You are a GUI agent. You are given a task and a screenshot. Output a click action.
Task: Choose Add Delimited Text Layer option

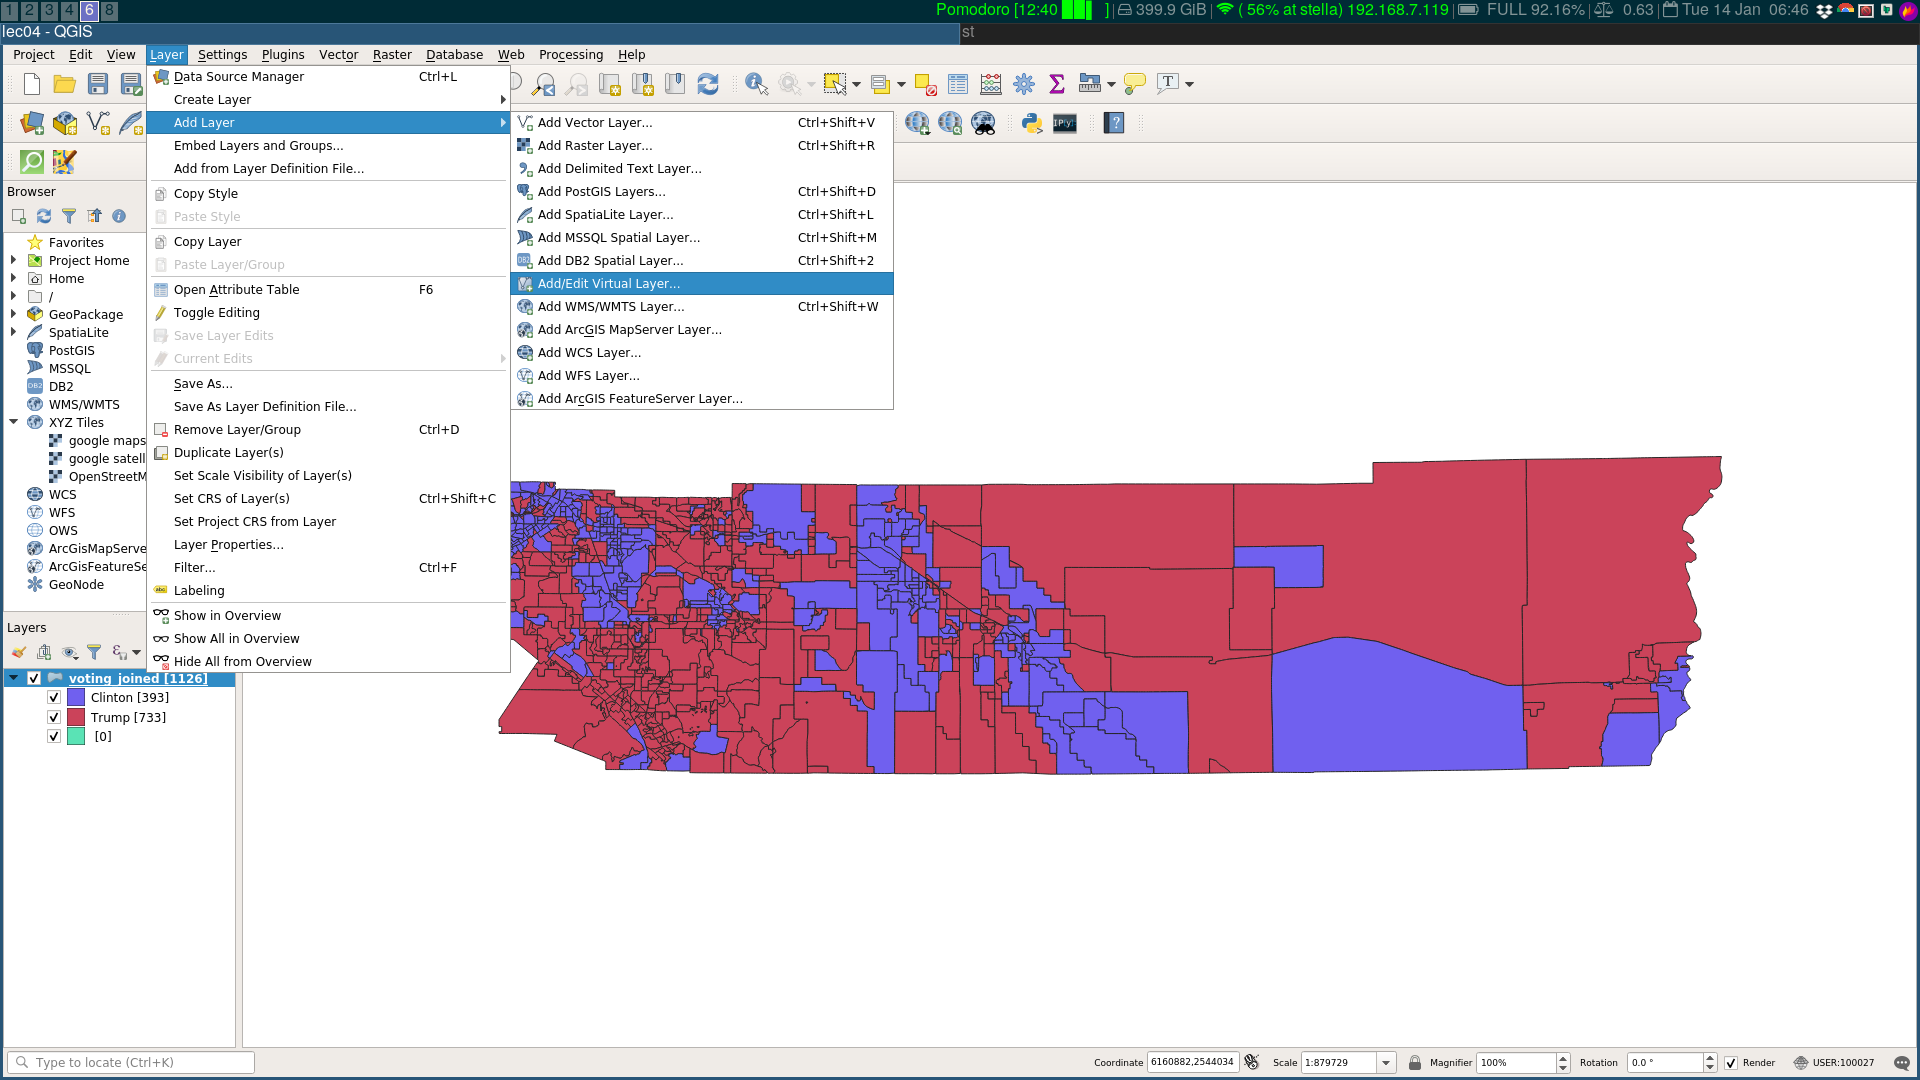619,169
